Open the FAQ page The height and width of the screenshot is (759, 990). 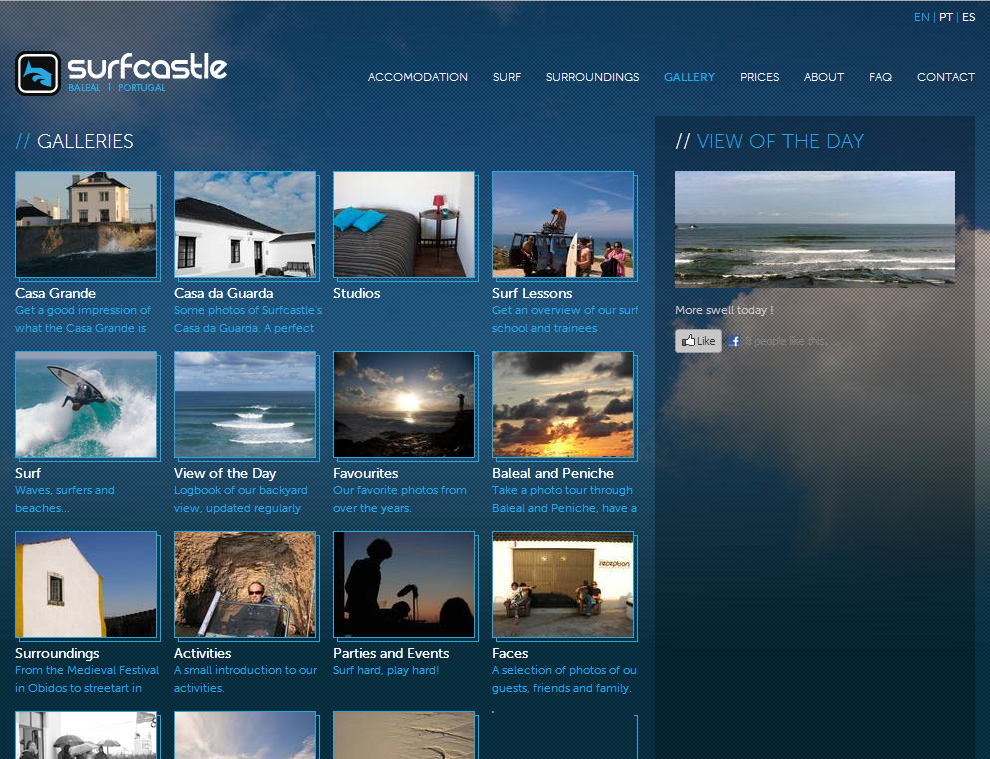click(x=880, y=77)
